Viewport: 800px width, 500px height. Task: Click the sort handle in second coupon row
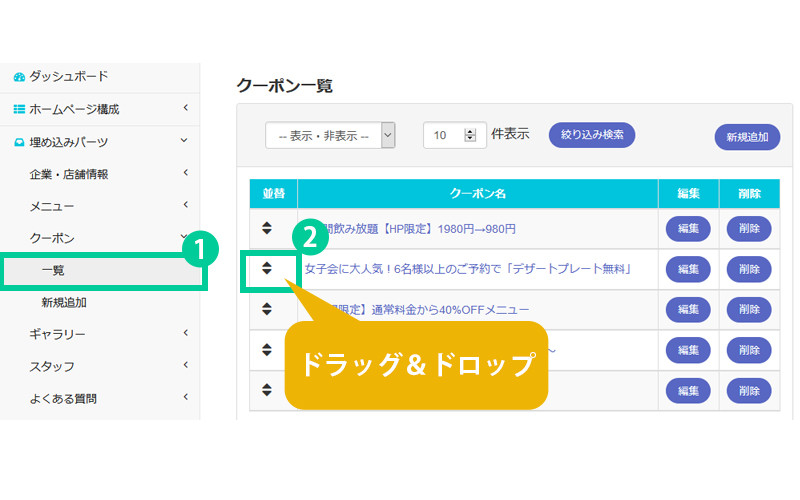[x=267, y=268]
